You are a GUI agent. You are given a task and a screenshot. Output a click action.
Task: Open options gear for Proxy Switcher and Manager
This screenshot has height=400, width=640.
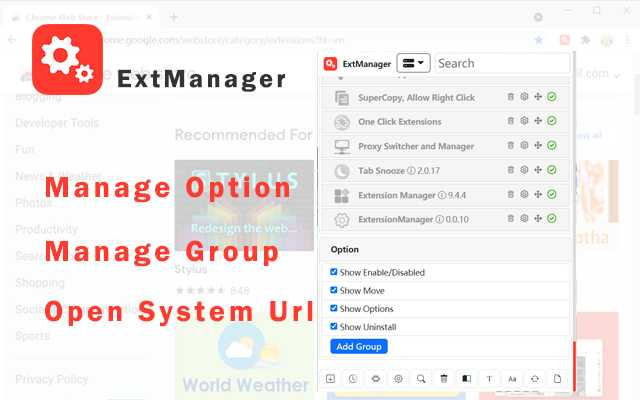click(x=524, y=145)
